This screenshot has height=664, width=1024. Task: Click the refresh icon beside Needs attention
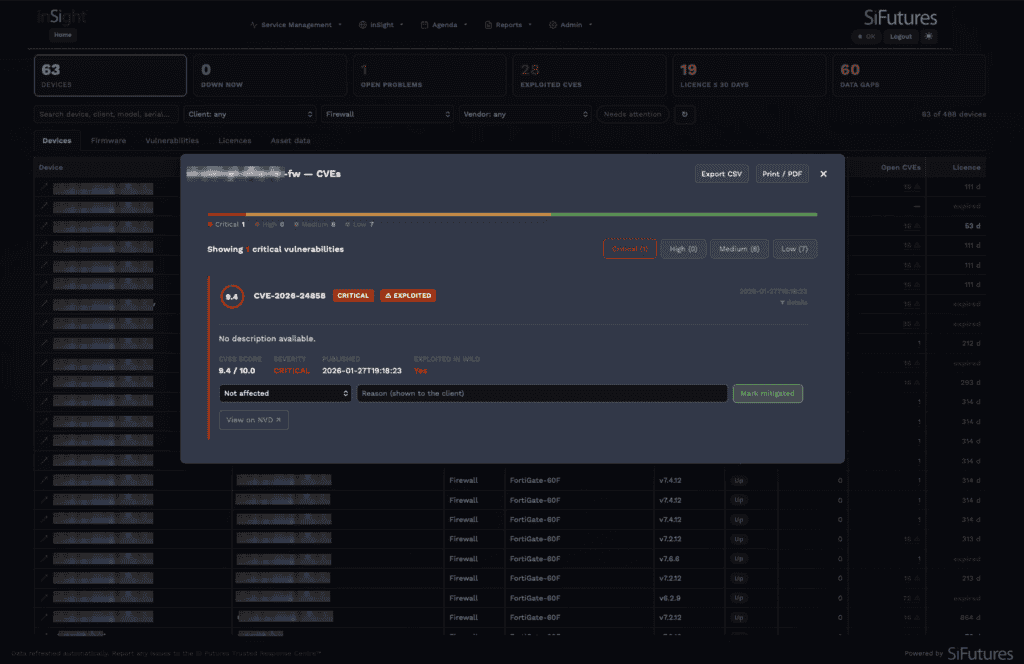pyautogui.click(x=684, y=114)
